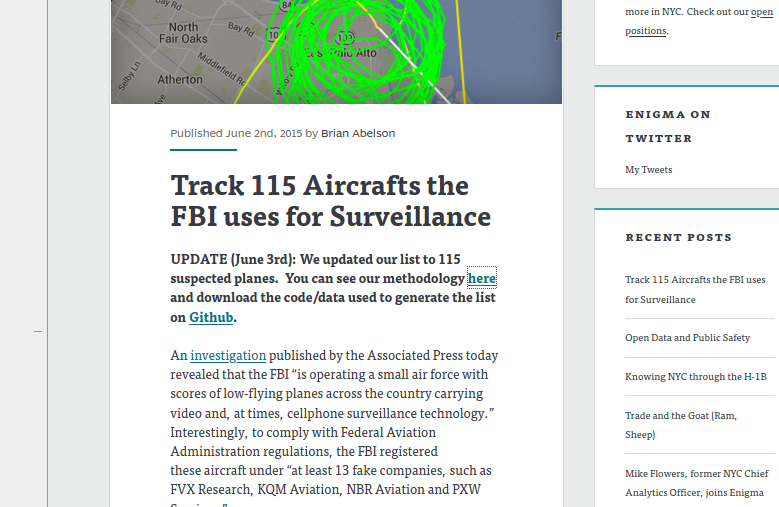Image resolution: width=779 pixels, height=507 pixels.
Task: Click the 'ENIGMA ON TWITTER' widget heading
Action: (668, 126)
